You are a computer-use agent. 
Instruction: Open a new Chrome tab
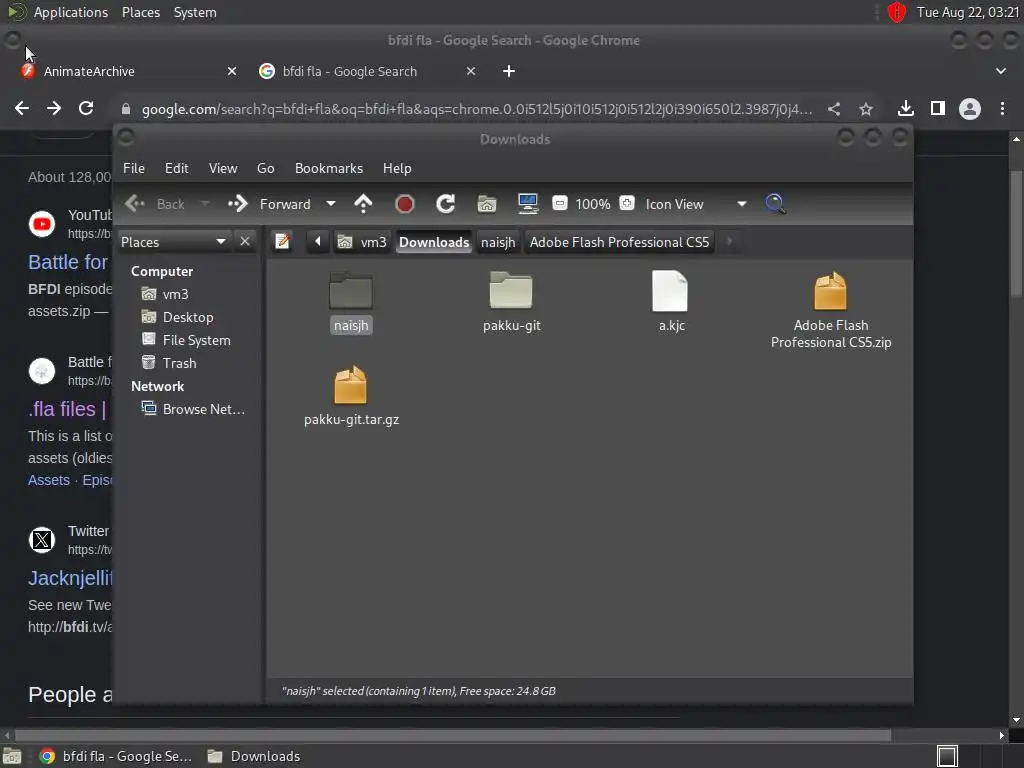(x=509, y=71)
